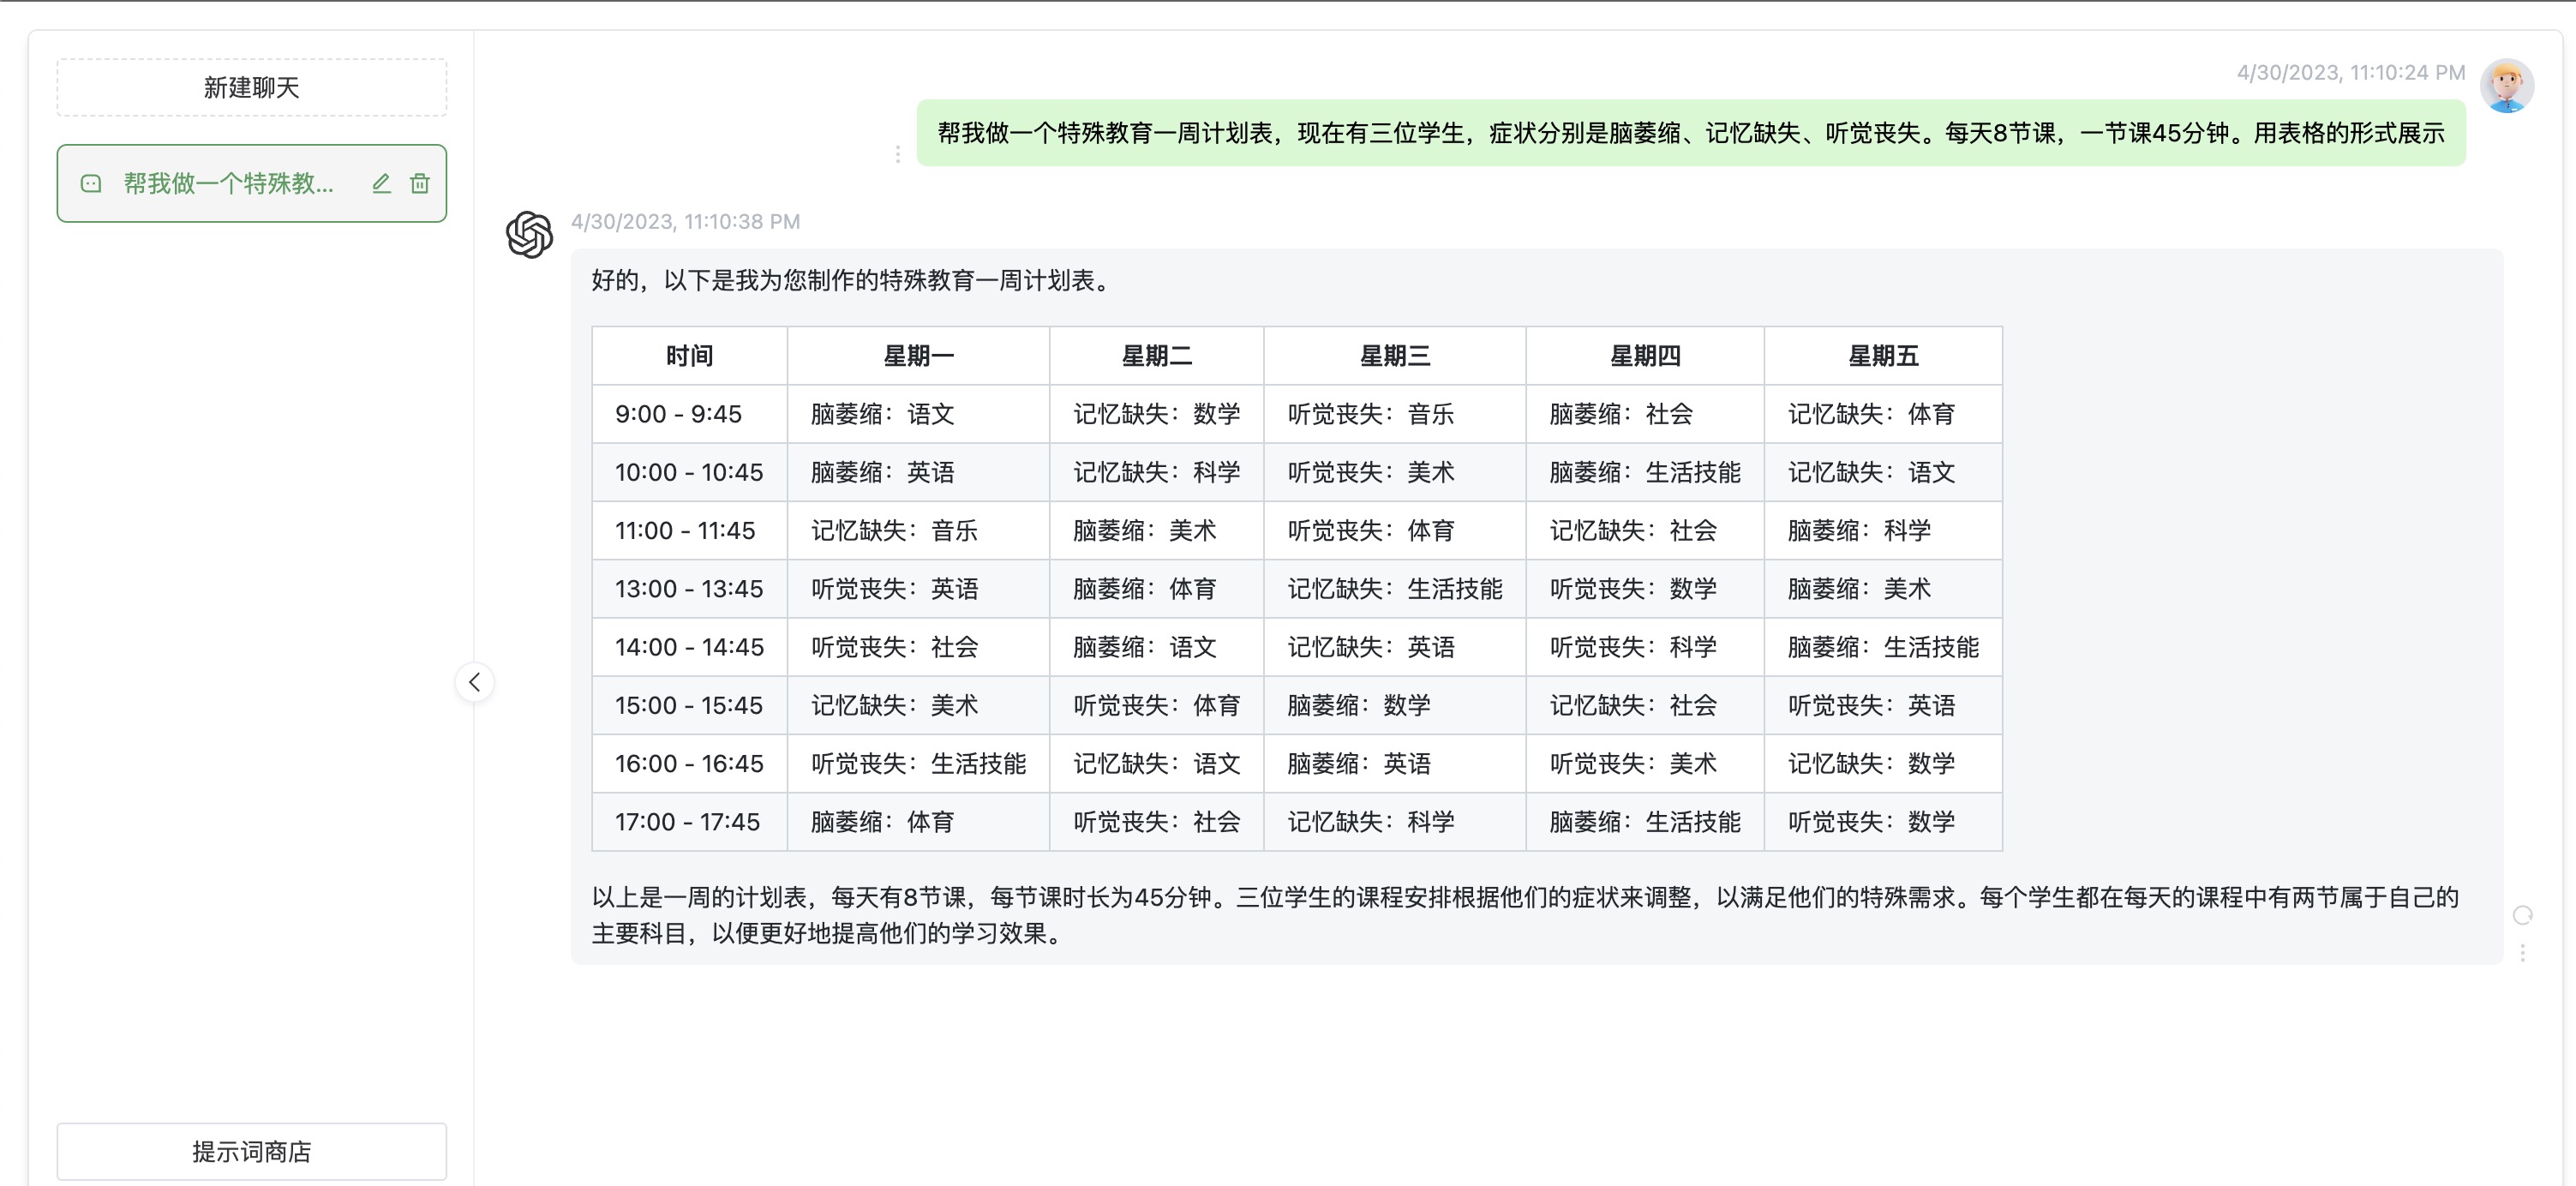2576x1186 pixels.
Task: Open three-dot menu beside the user message
Action: pyautogui.click(x=897, y=154)
